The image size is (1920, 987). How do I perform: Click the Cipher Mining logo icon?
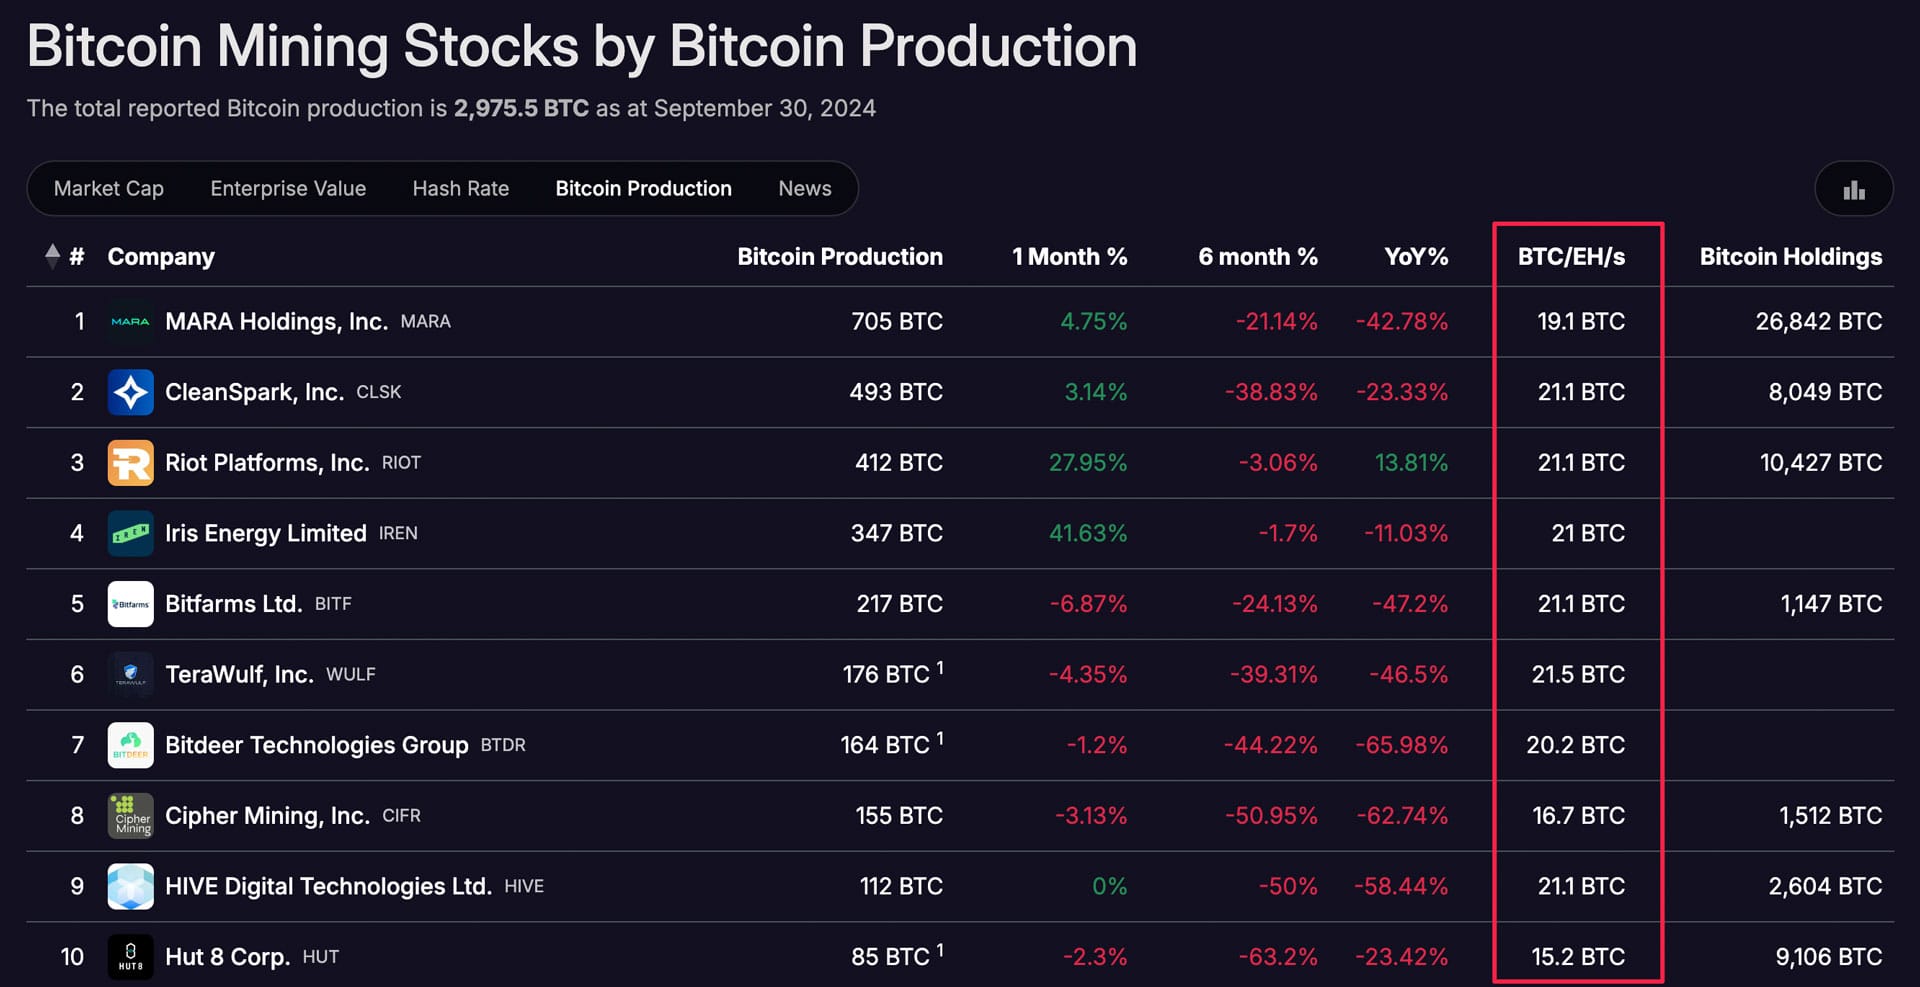(130, 816)
